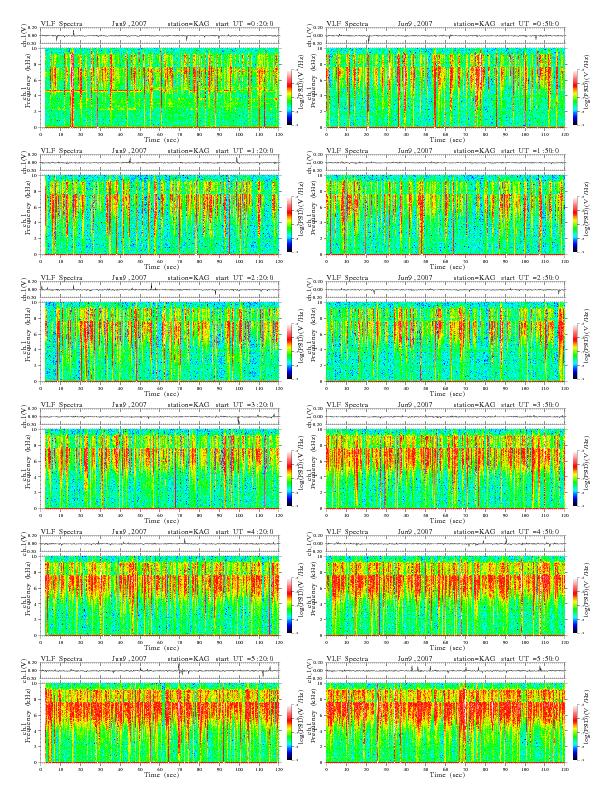Image resolution: width=612 pixels, height=792 pixels.
Task: Click the PSD color bar beside the 4:20:0 spectrogram
Action: pos(289,605)
